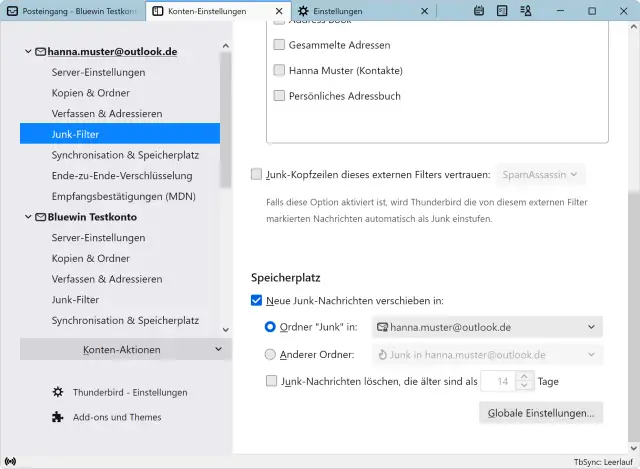Viewport: 640px width, 469px height.
Task: Click the gear icon on Einstellungen tab
Action: point(303,11)
